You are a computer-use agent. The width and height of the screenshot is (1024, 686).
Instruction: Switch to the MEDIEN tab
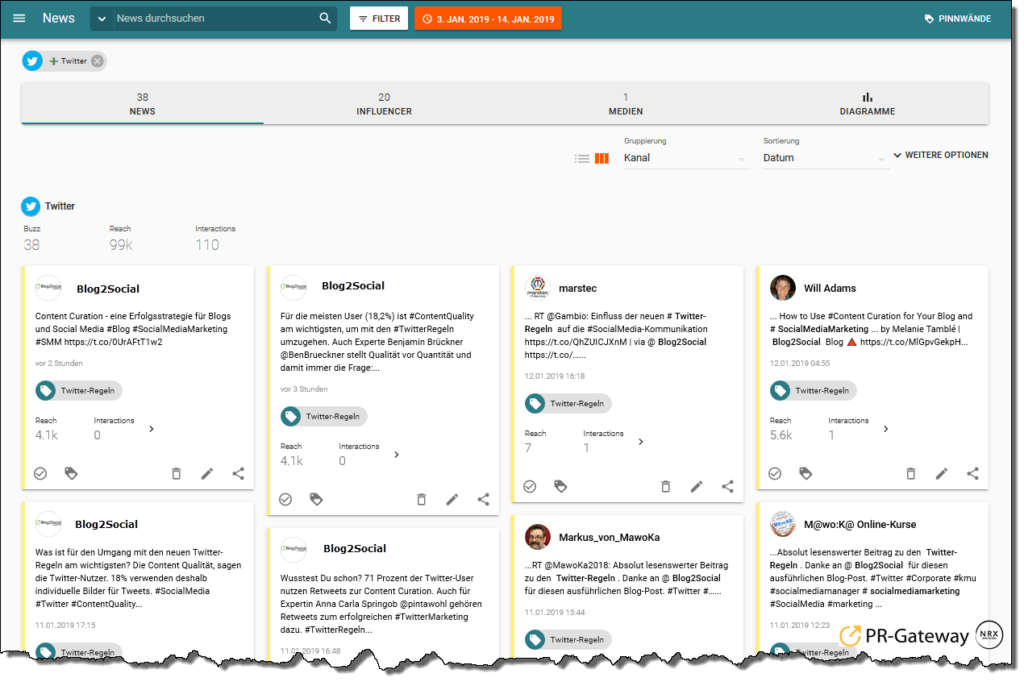[x=626, y=104]
